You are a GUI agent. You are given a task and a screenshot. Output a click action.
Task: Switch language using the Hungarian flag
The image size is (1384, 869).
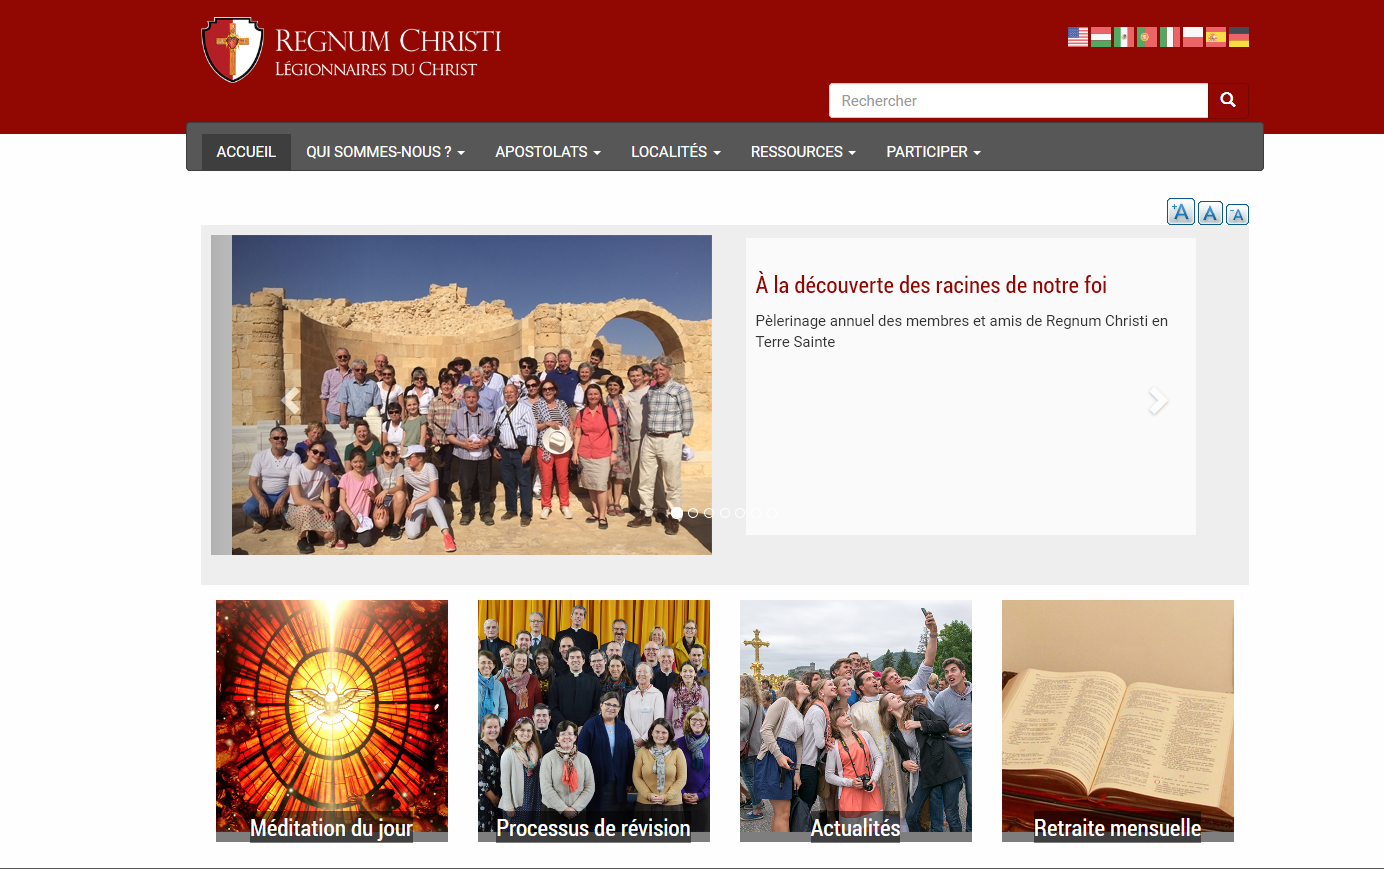tap(1101, 37)
